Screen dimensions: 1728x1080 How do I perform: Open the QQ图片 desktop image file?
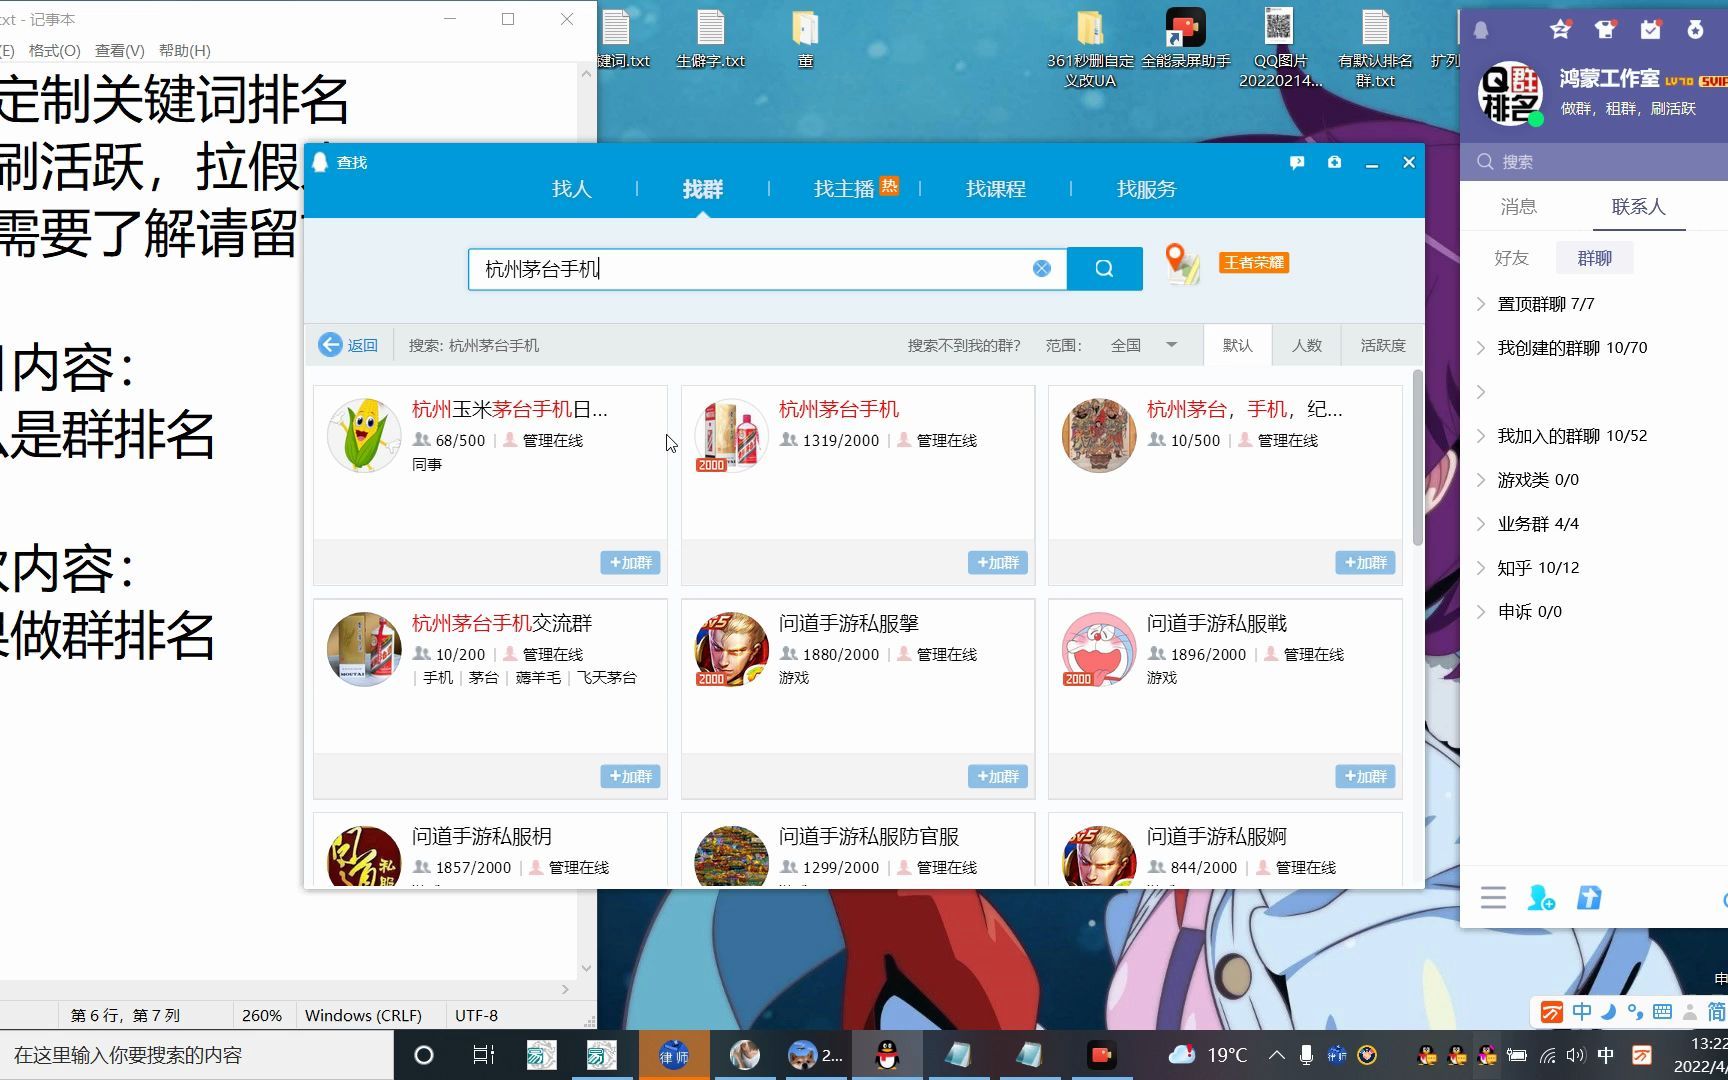tap(1280, 48)
